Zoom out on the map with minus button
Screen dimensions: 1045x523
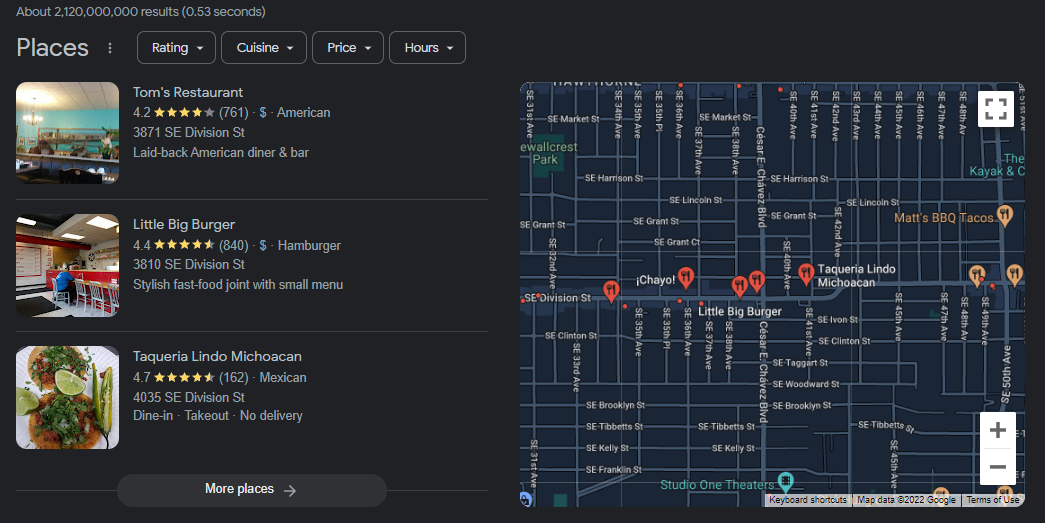click(x=998, y=467)
